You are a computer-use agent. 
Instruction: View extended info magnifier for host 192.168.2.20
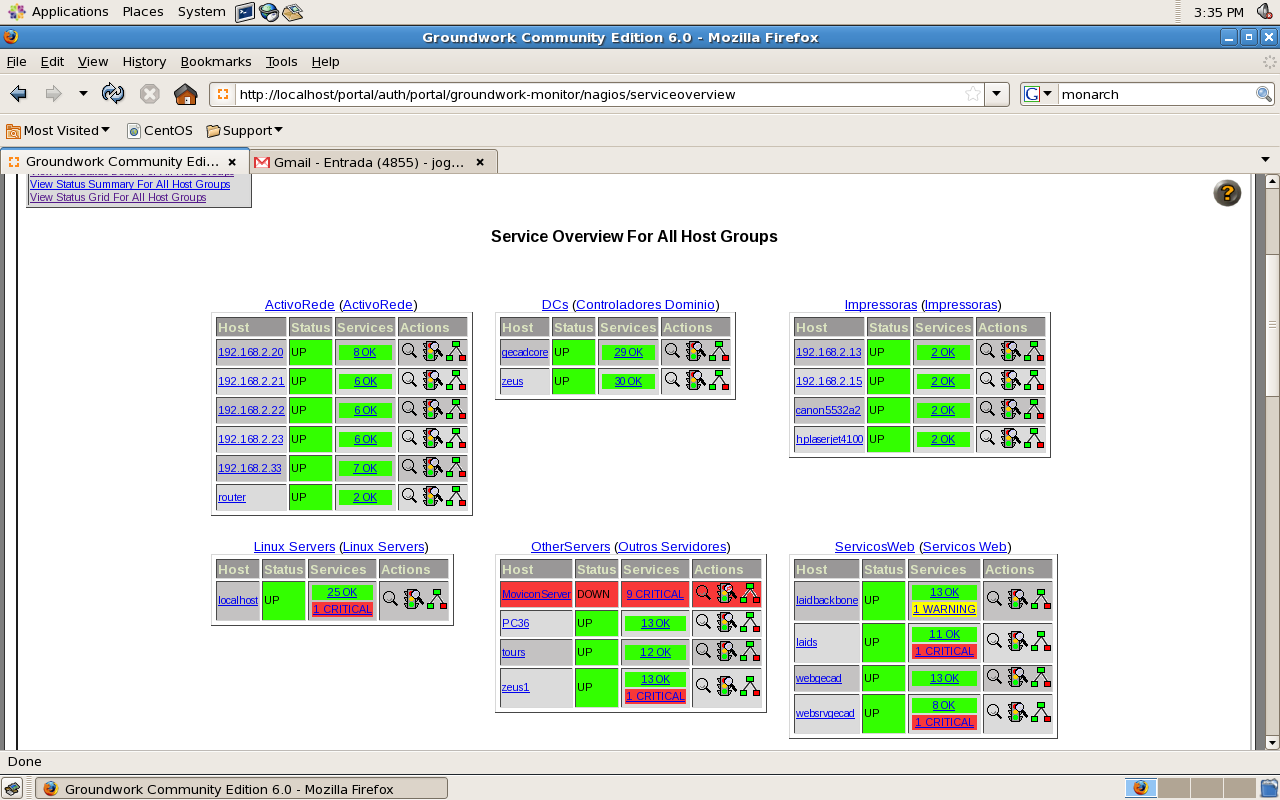tap(409, 351)
